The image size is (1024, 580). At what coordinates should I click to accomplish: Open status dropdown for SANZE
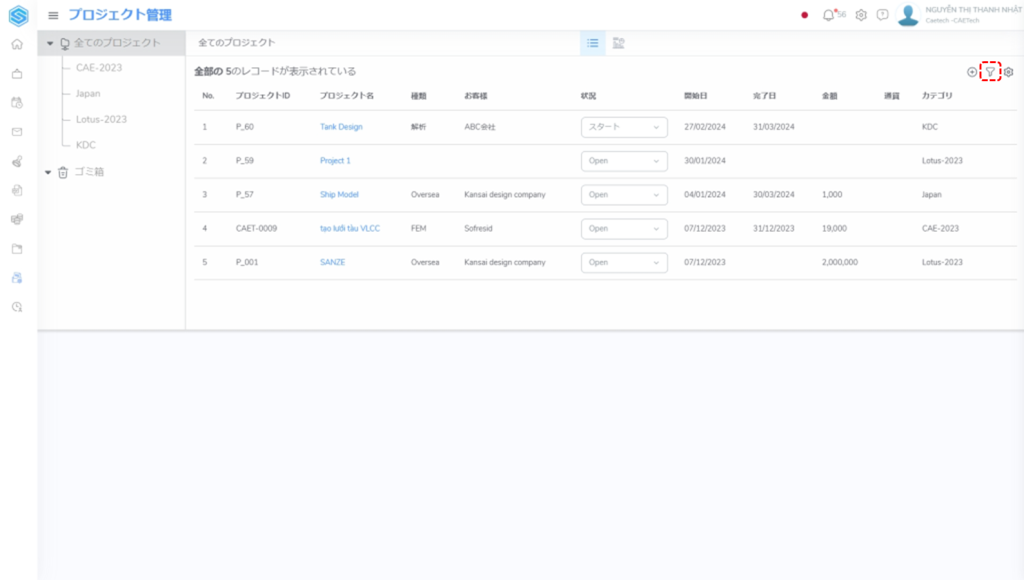(x=624, y=262)
